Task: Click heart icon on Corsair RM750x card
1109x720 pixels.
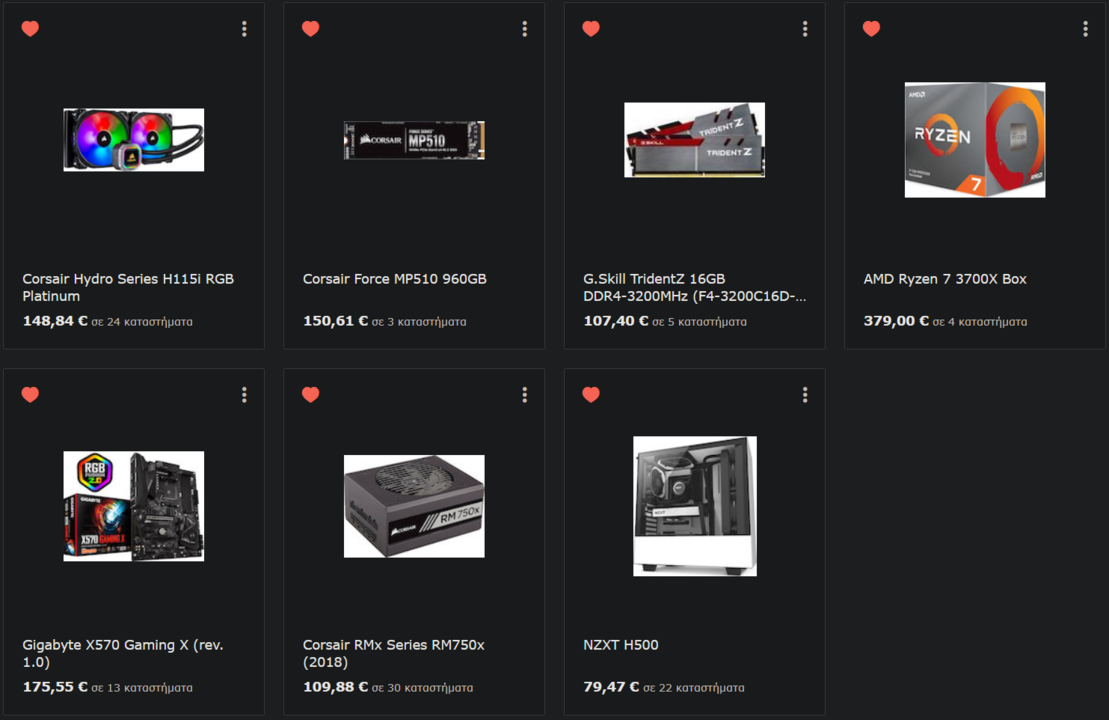Action: point(310,395)
